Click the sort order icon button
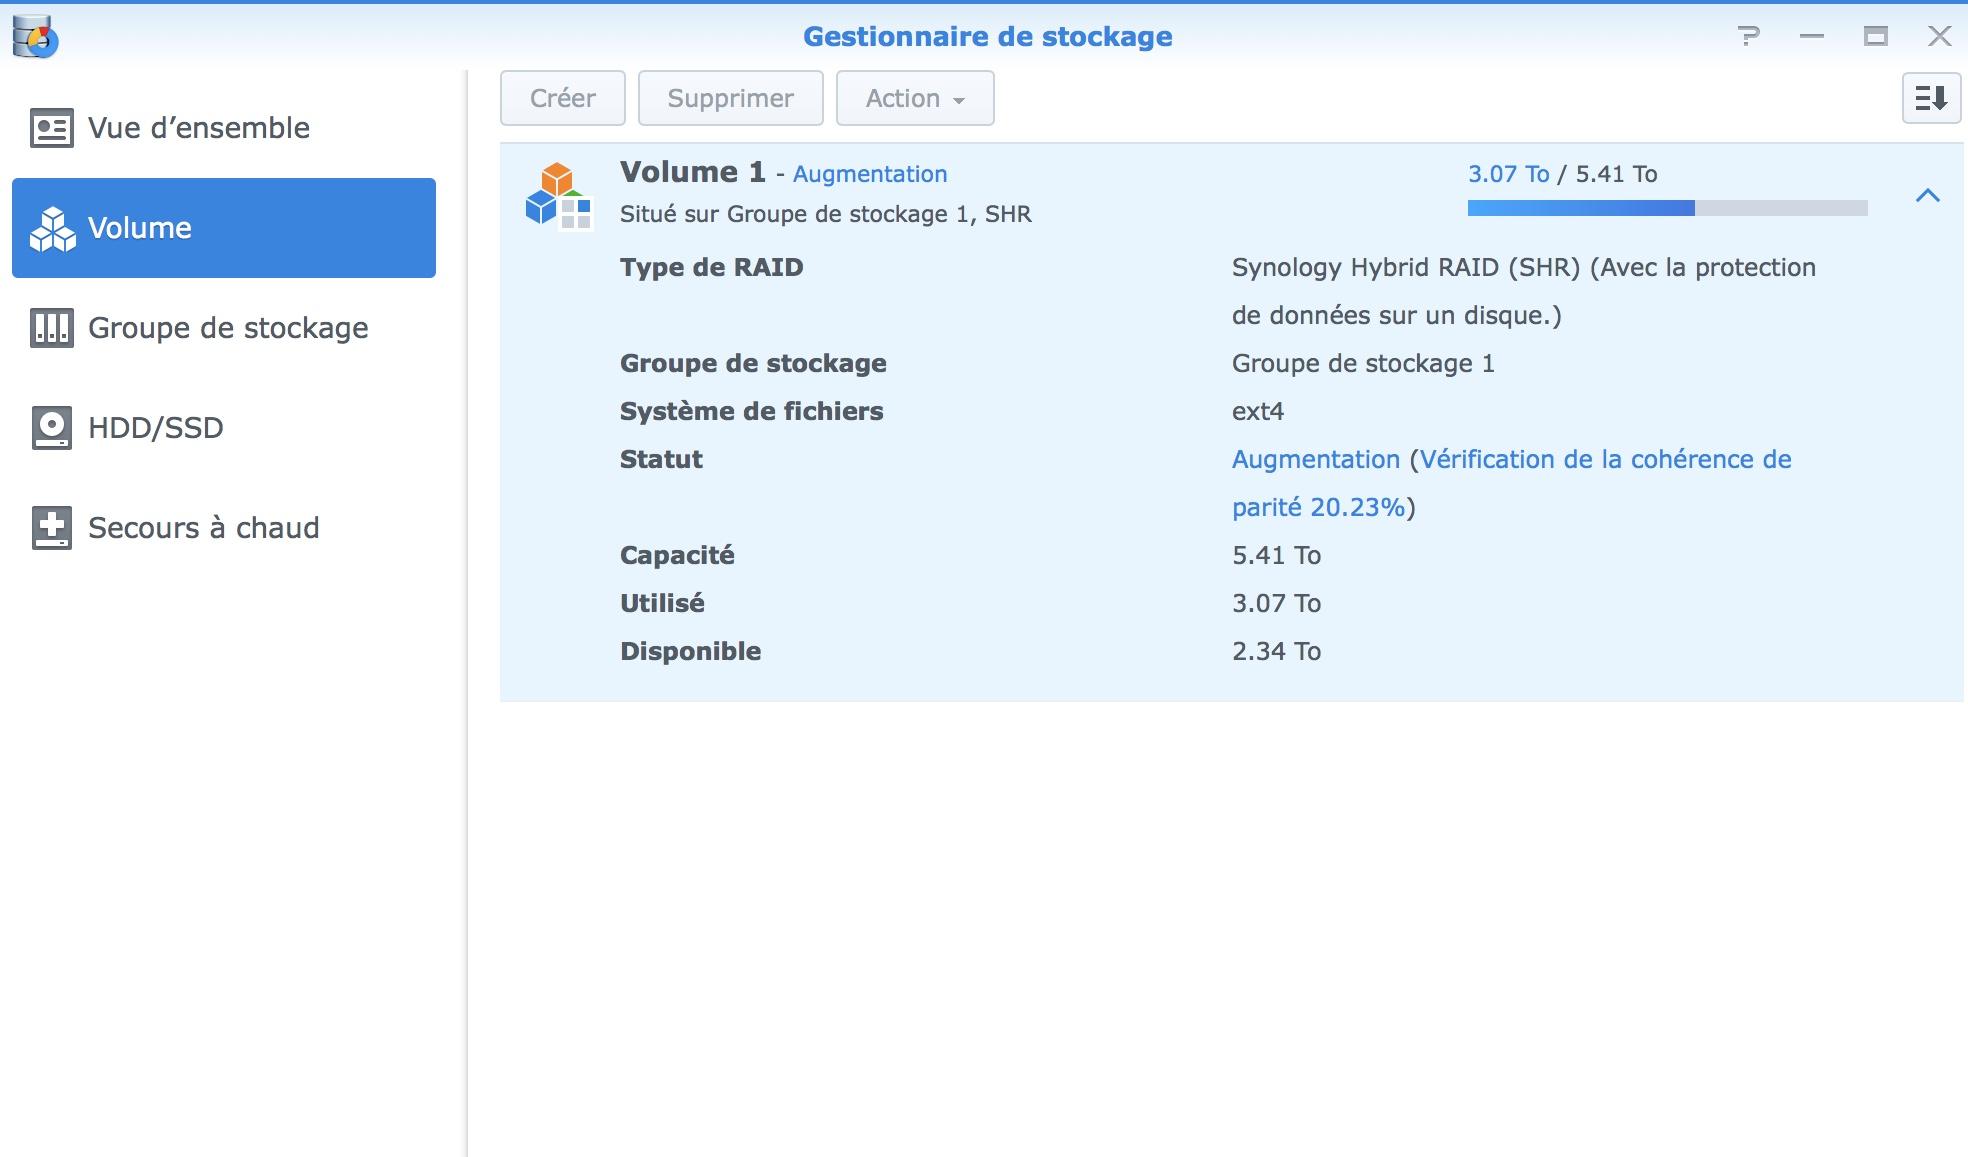 pyautogui.click(x=1930, y=98)
